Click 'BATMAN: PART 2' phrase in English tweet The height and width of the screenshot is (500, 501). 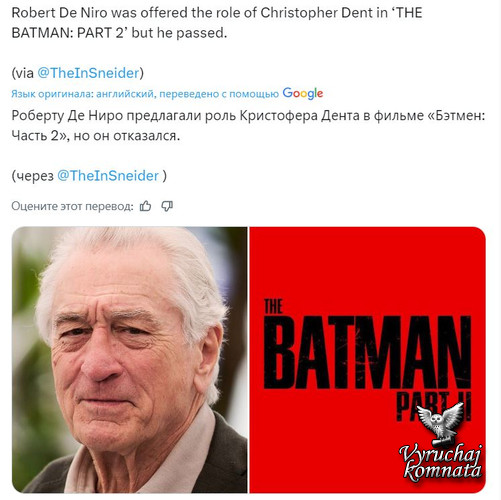67,33
